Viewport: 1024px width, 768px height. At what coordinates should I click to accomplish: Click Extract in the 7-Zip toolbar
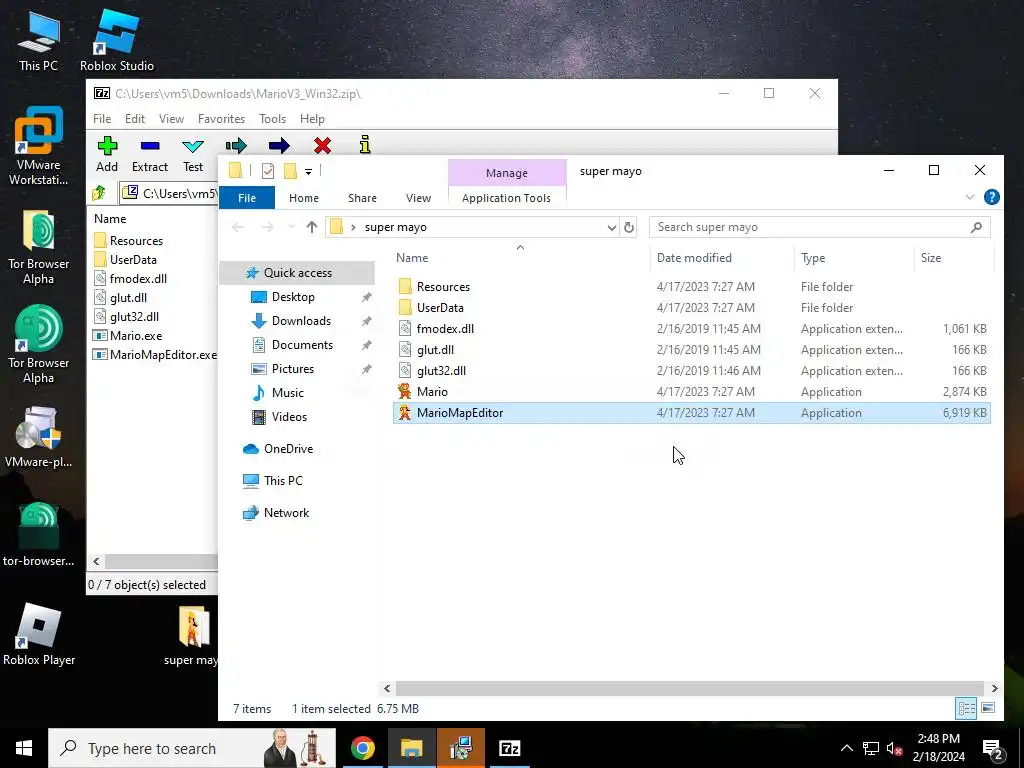pyautogui.click(x=150, y=155)
